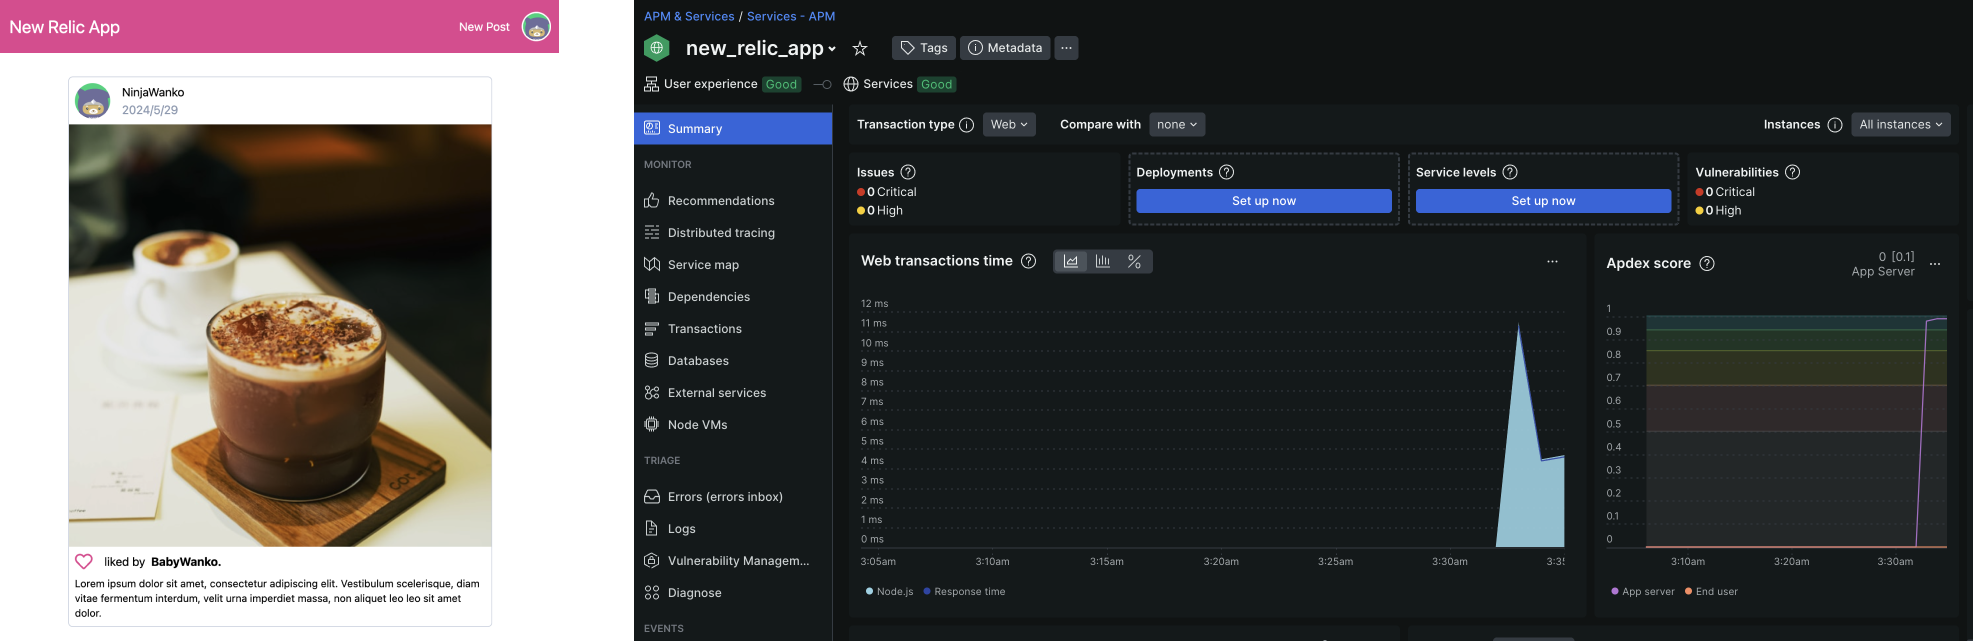Image resolution: width=1973 pixels, height=641 pixels.
Task: Open the more options ellipsis beside Metadata
Action: pyautogui.click(x=1067, y=48)
